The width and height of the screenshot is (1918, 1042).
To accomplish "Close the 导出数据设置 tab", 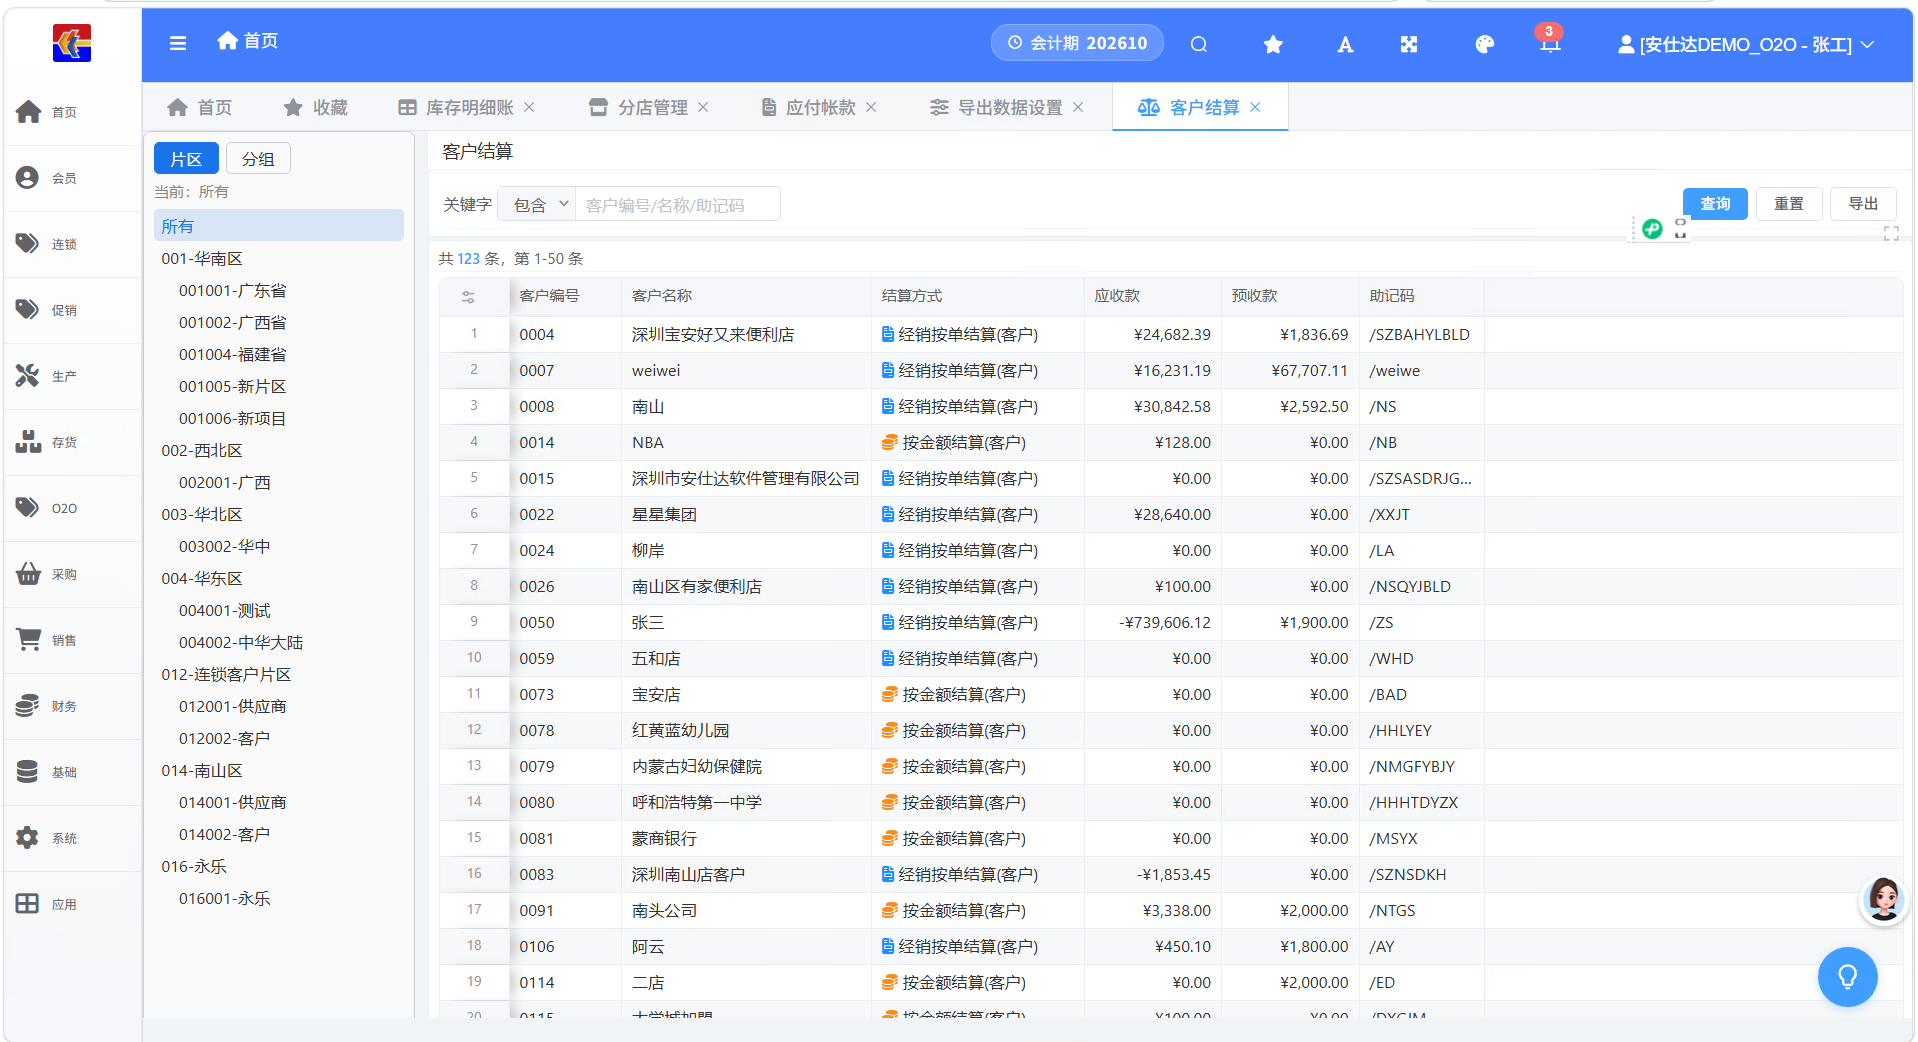I will pos(1078,107).
